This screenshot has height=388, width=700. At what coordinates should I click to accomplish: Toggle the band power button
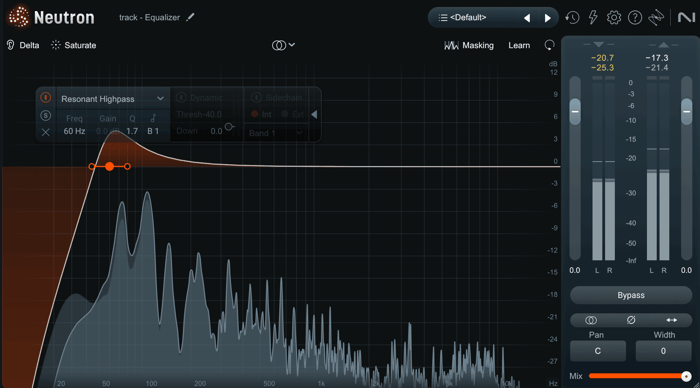point(46,97)
